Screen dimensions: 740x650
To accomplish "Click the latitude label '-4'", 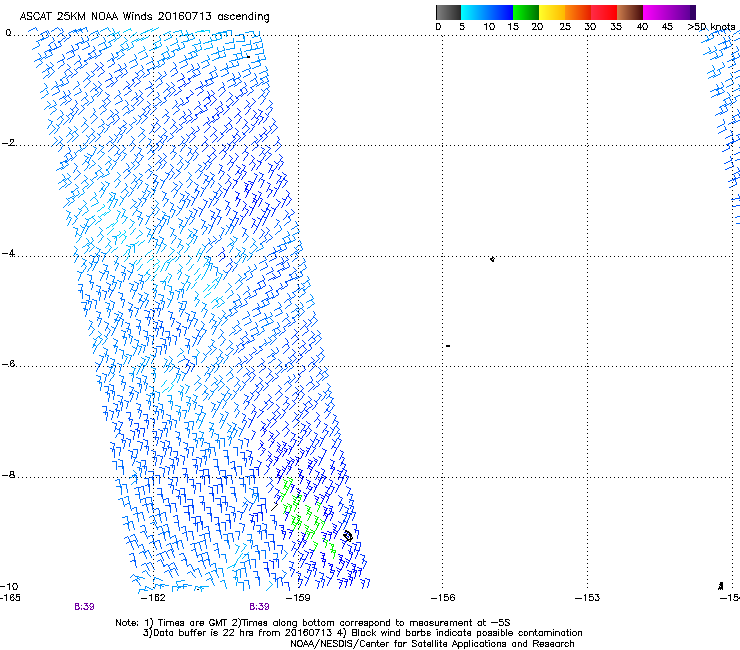I will (8, 253).
